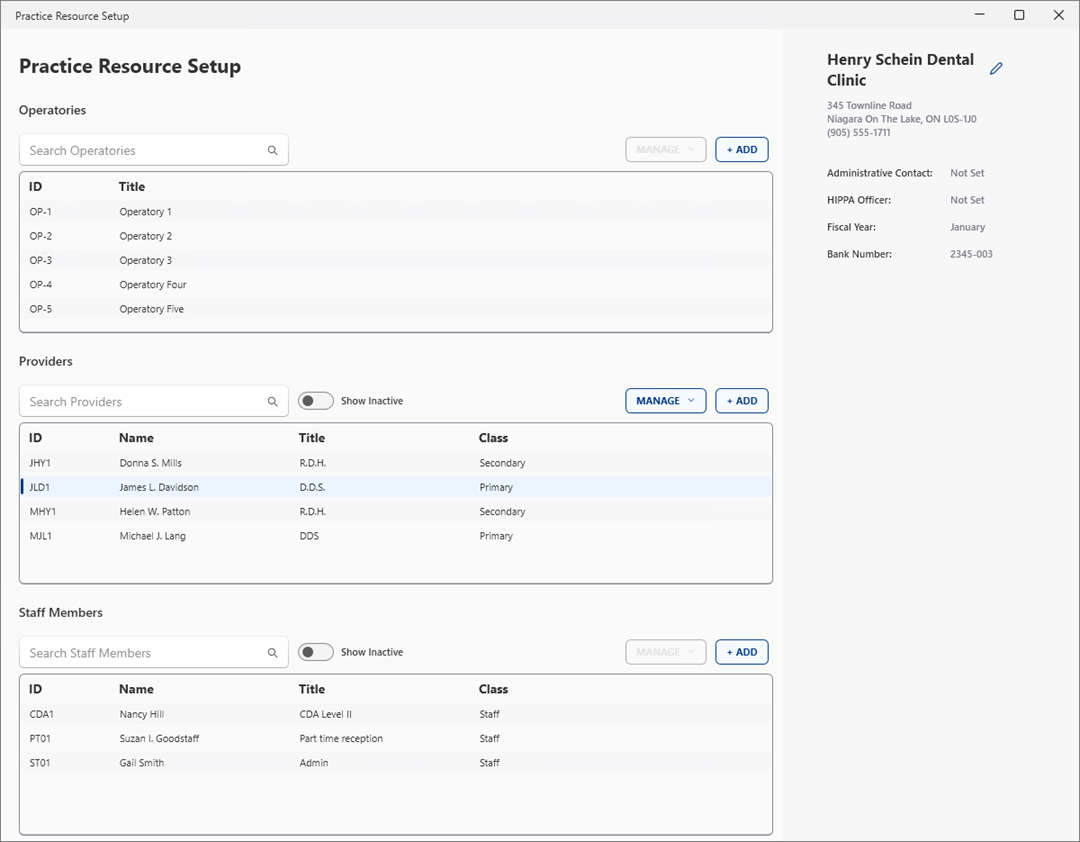Image resolution: width=1080 pixels, height=842 pixels.
Task: Enable Show Inactive for Staff Members
Action: (316, 652)
